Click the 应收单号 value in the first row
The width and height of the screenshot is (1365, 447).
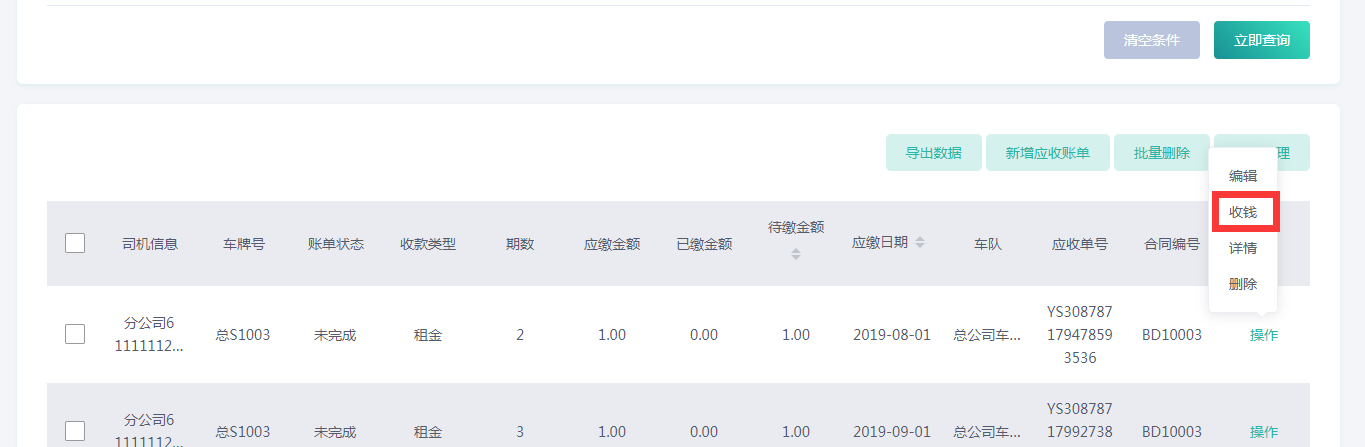[1079, 335]
